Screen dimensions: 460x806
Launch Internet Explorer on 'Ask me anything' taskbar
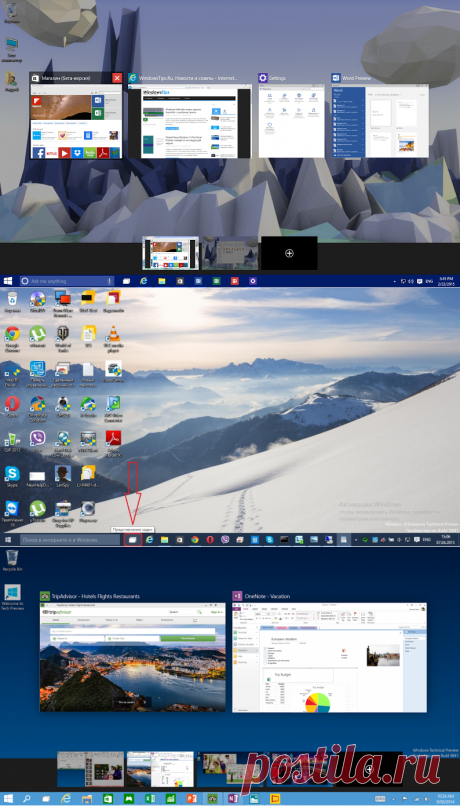point(144,281)
